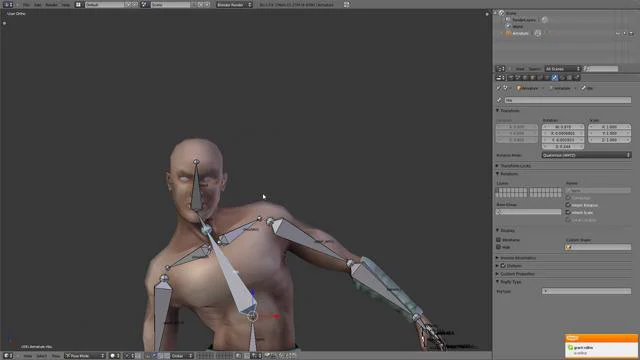Open the properties editor type icon

[500, 78]
